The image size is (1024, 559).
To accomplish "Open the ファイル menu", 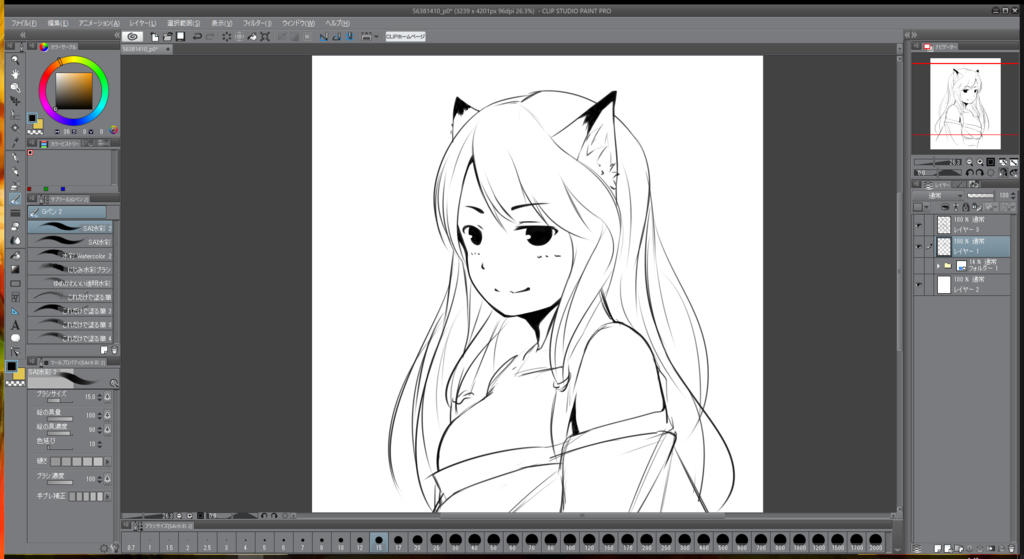I will point(24,23).
